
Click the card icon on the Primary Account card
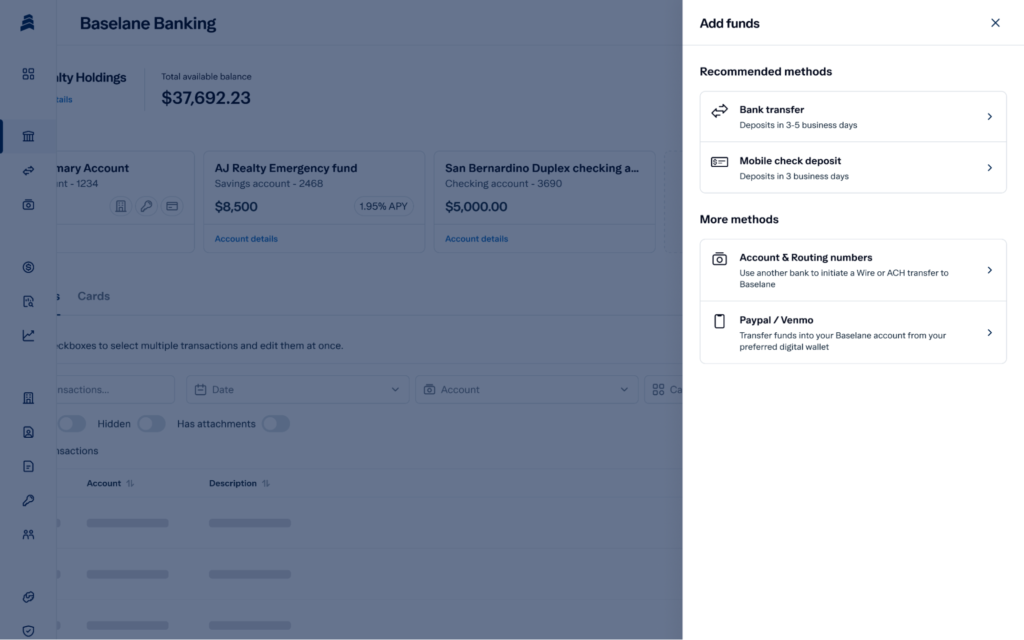pos(172,206)
